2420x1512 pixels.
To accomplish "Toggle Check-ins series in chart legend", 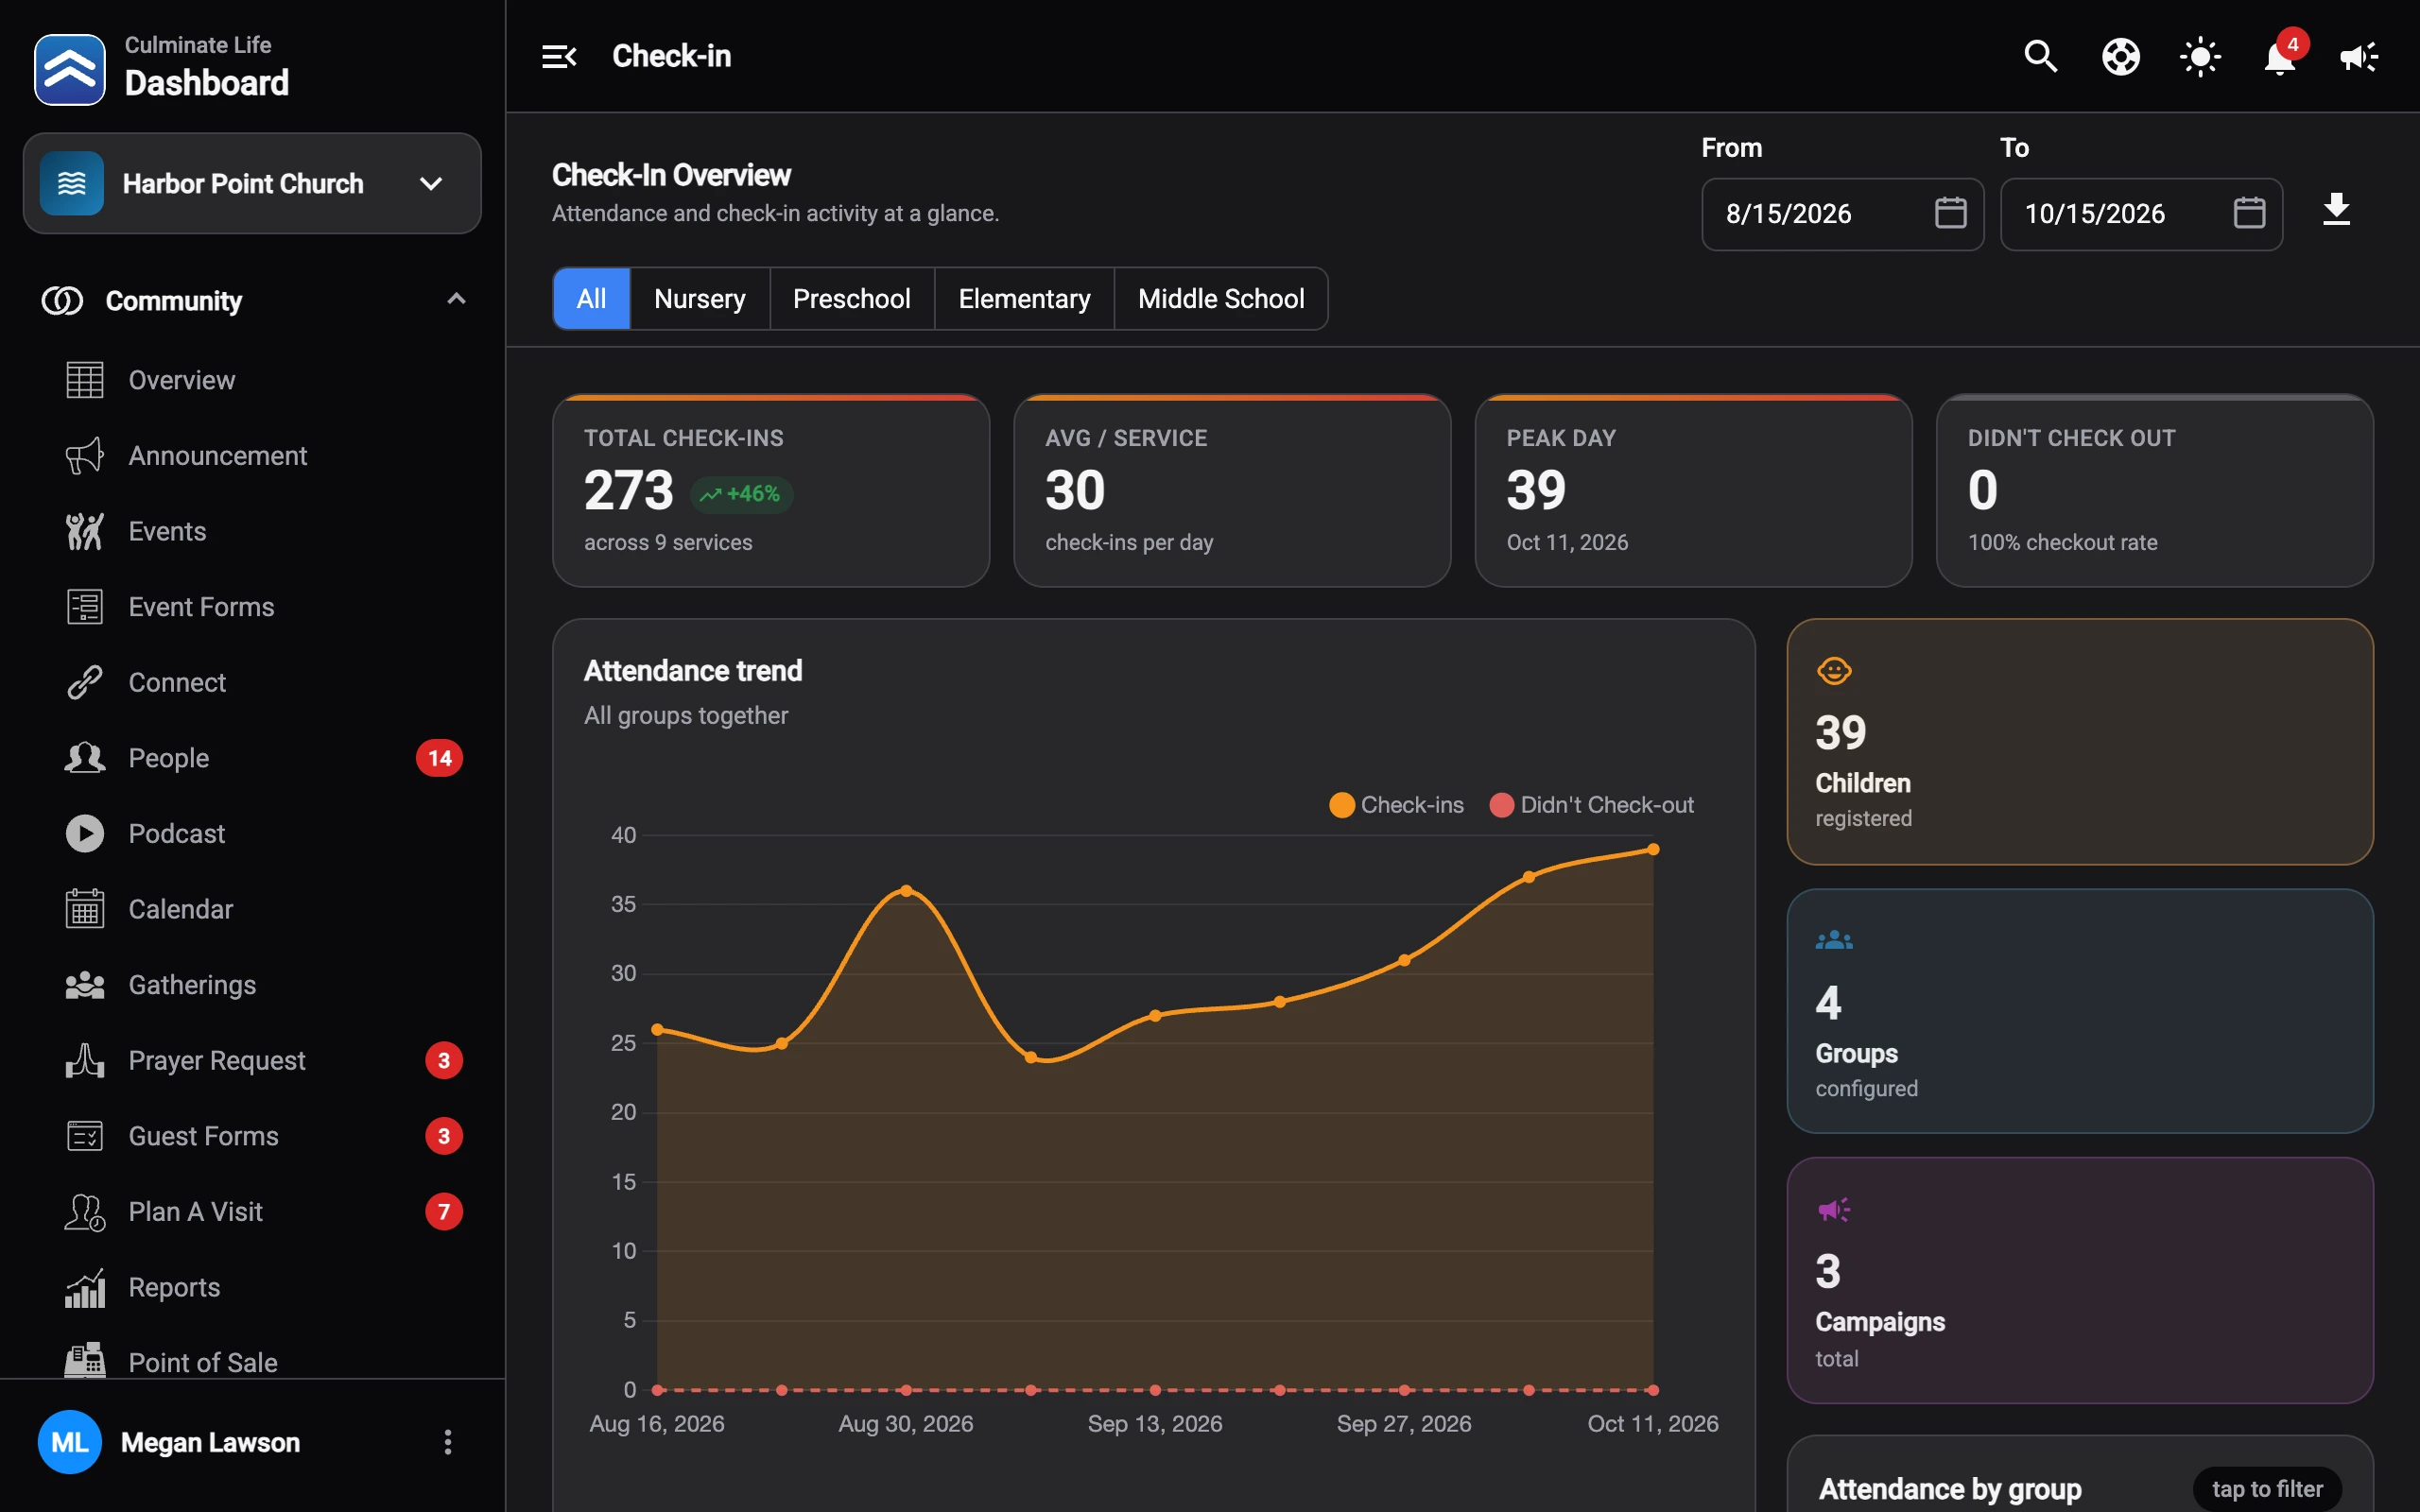I will [x=1397, y=805].
